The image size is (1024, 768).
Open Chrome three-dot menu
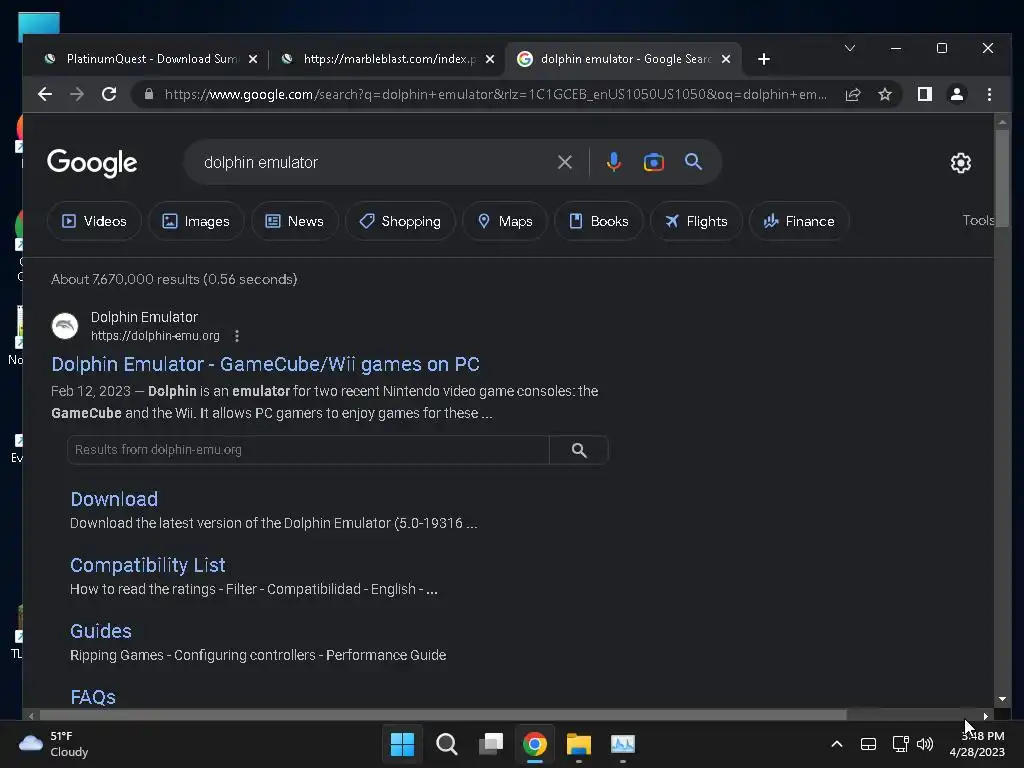pos(989,94)
